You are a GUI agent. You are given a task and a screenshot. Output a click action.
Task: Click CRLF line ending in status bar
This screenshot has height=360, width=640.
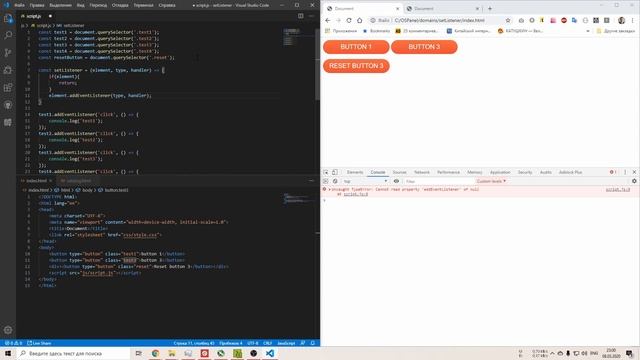coord(267,343)
